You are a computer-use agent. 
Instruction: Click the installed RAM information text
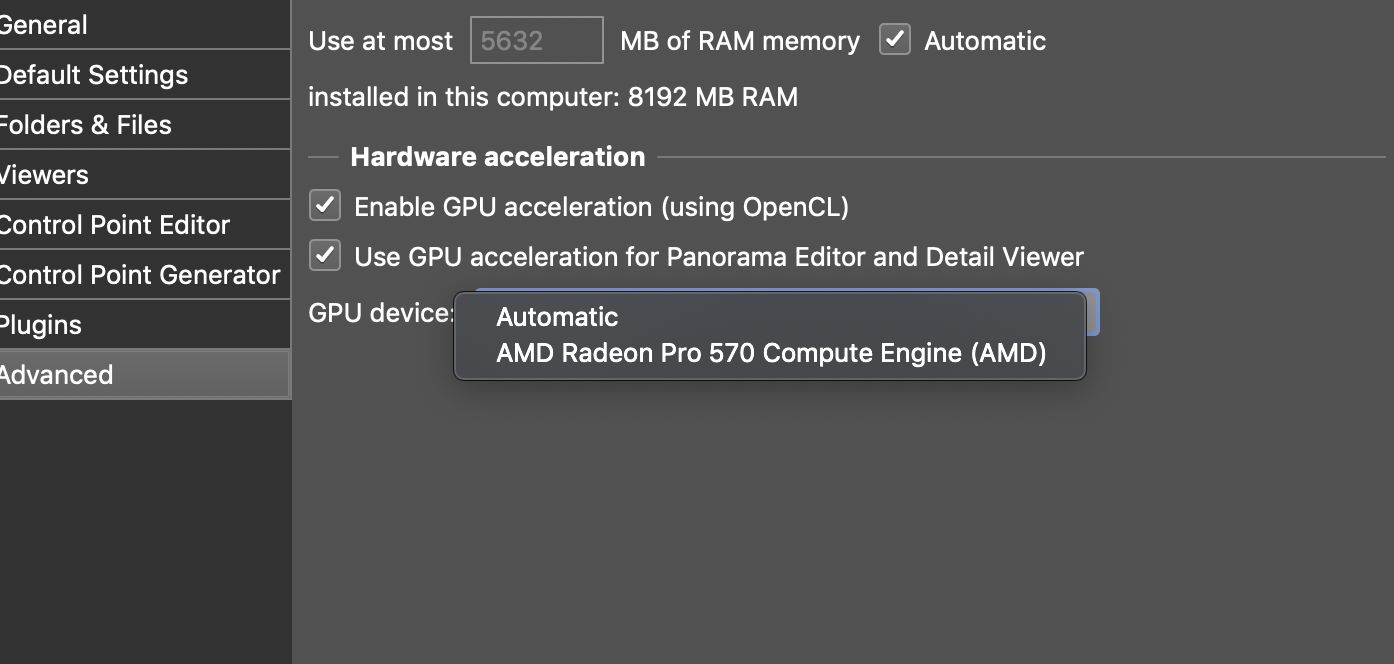coord(552,97)
